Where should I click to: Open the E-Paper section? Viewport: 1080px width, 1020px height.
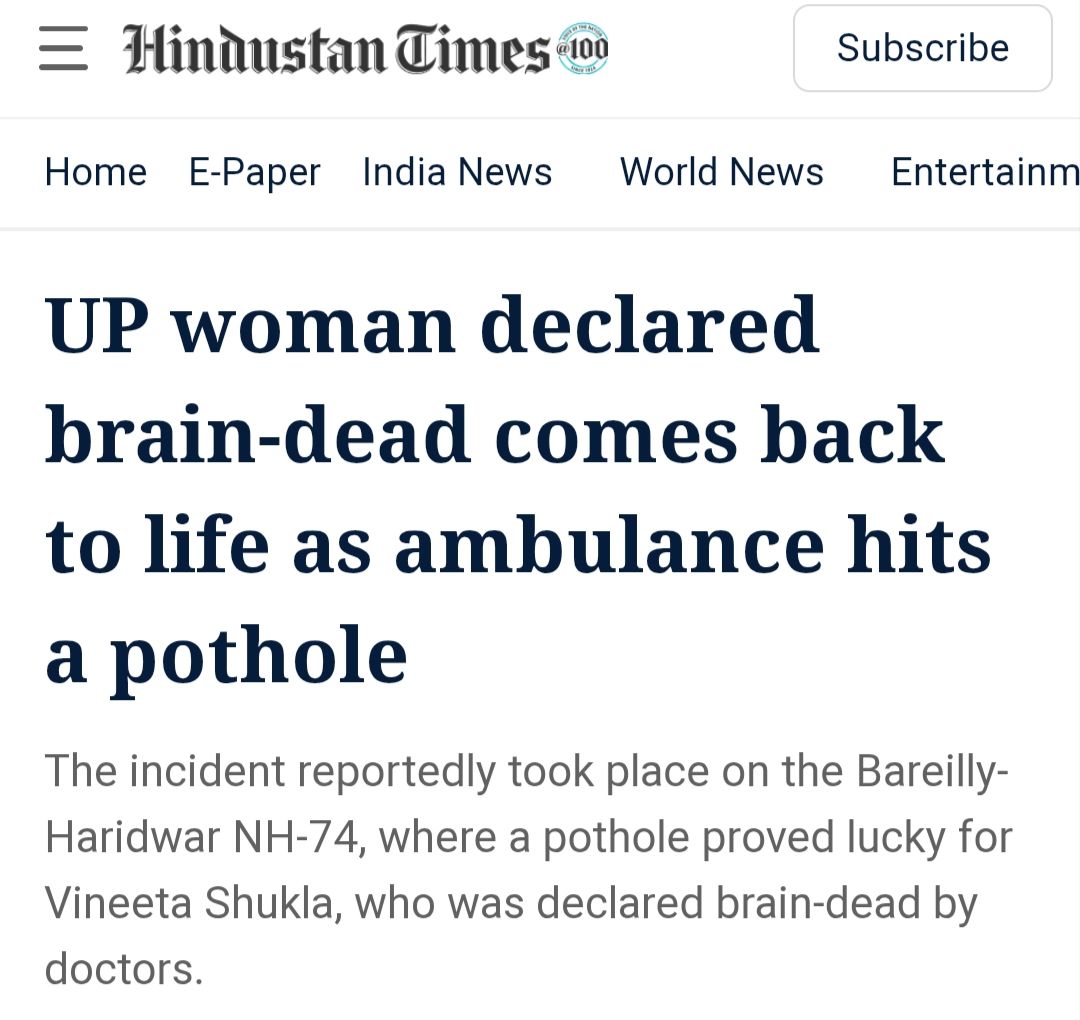point(254,172)
